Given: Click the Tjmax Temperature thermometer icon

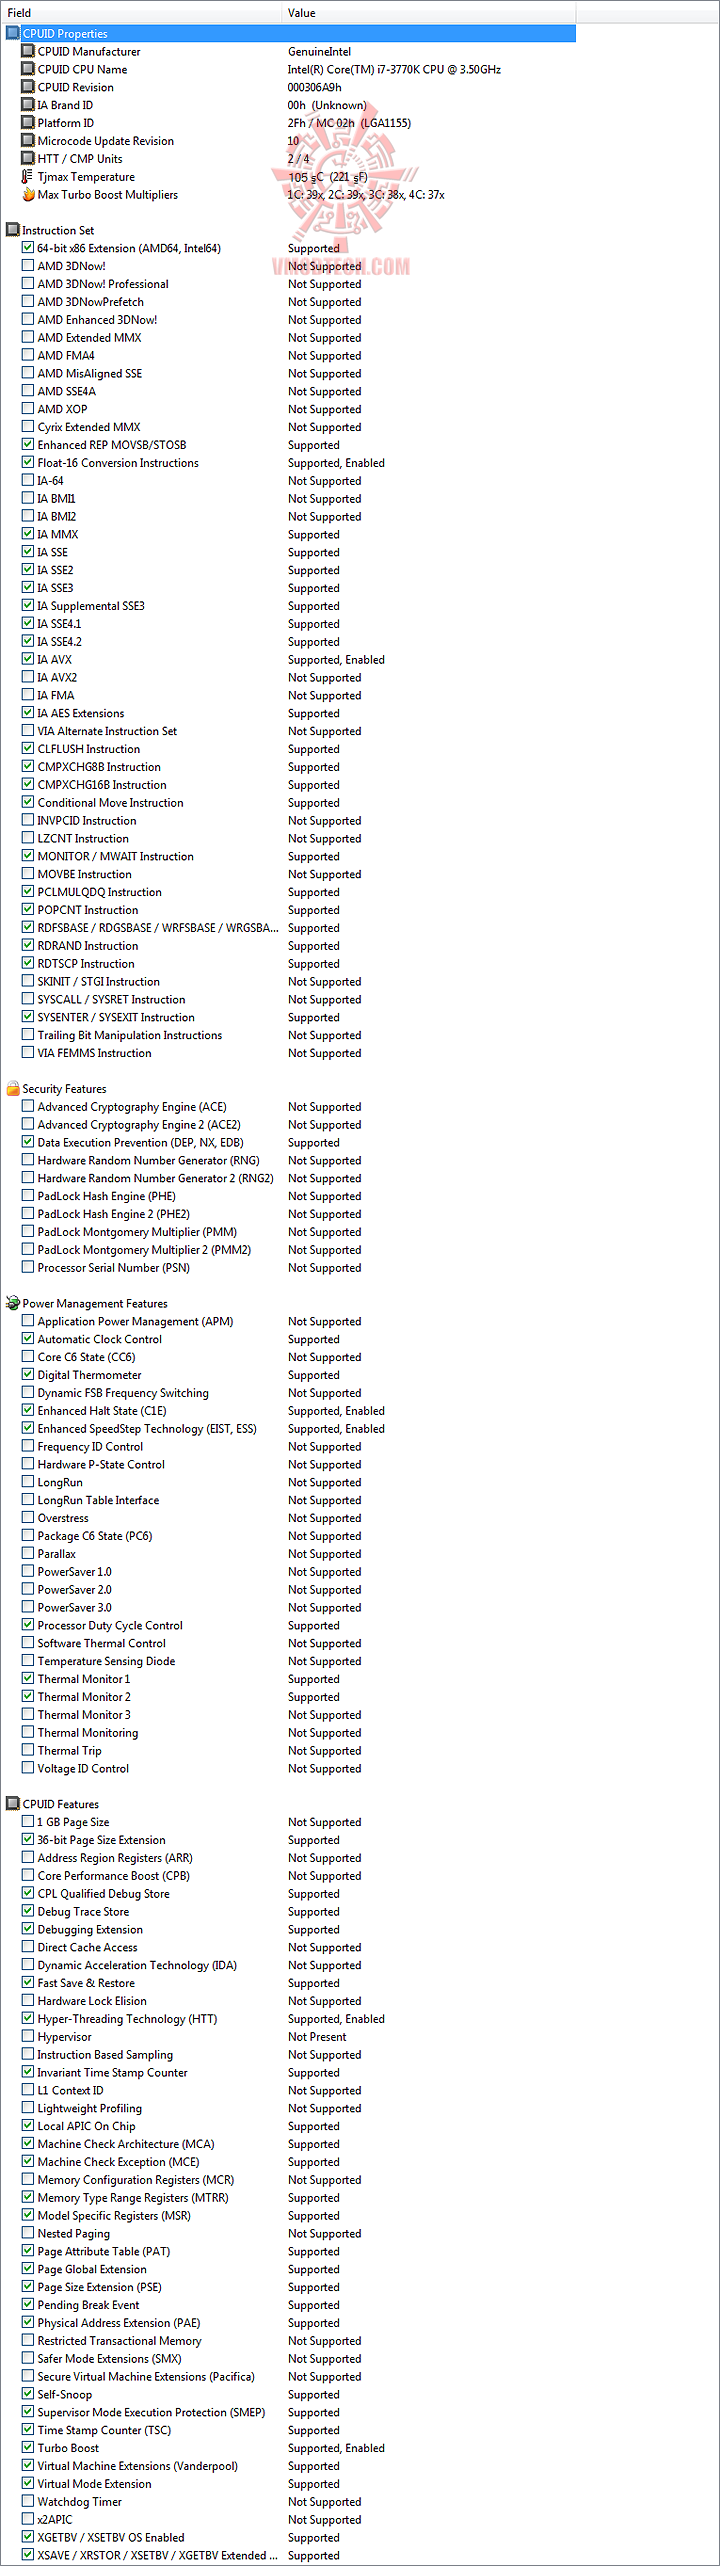Looking at the screenshot, I should [x=28, y=177].
